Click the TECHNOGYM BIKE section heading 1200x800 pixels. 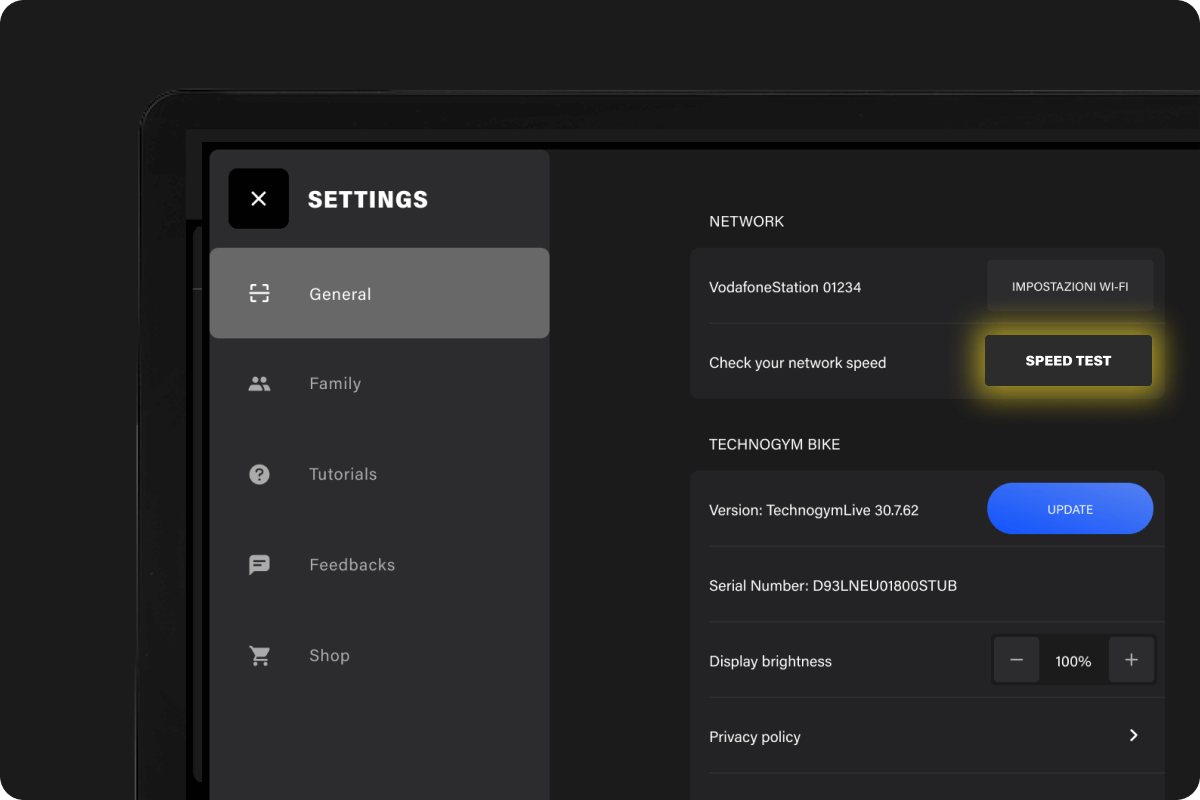pos(775,444)
